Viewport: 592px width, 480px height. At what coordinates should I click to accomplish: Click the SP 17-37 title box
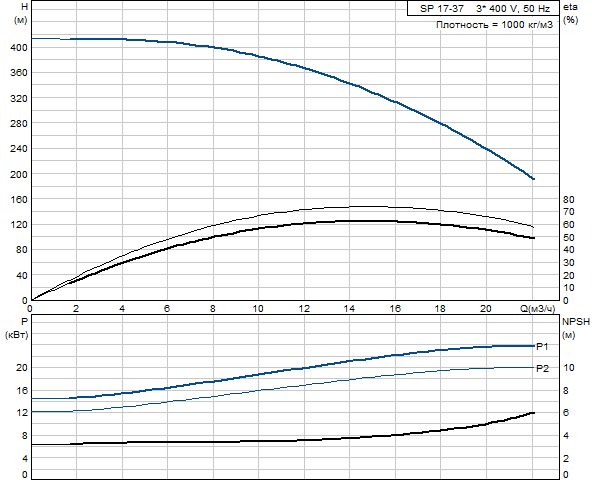coord(483,8)
